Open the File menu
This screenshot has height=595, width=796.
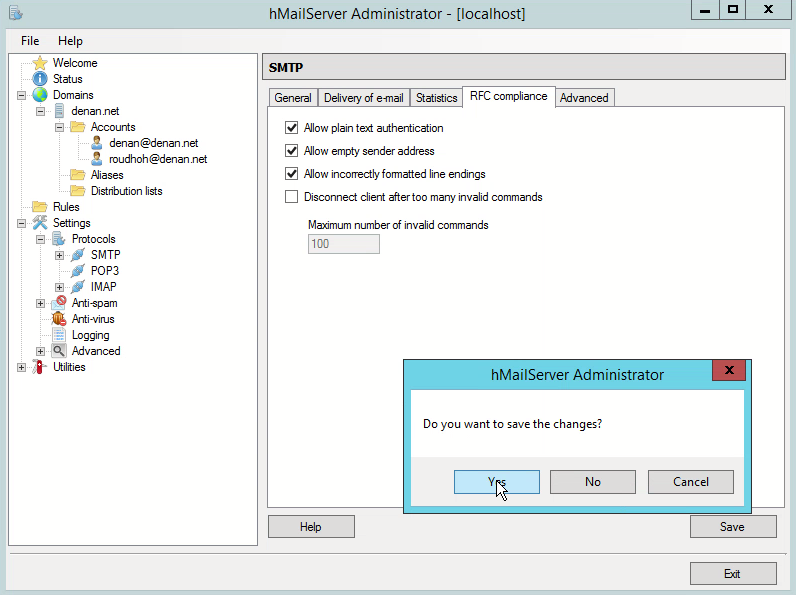point(30,41)
